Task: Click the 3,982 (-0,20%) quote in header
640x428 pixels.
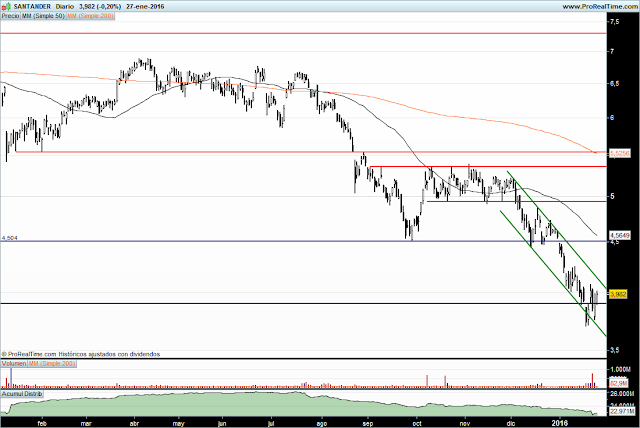Action: tap(100, 7)
